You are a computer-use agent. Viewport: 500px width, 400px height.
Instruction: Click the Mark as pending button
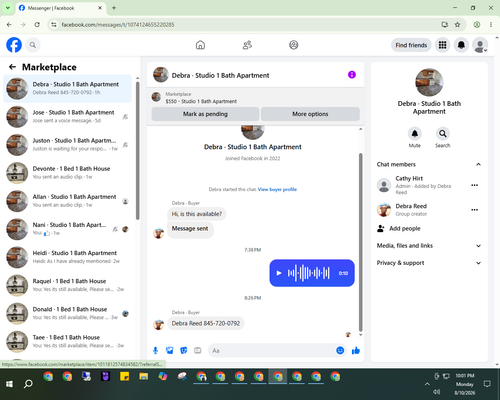(x=205, y=114)
